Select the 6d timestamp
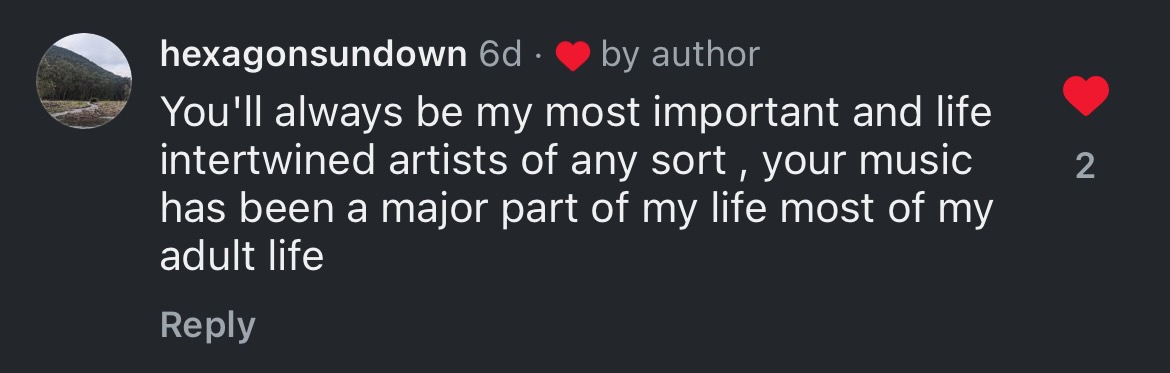The image size is (1170, 373). [500, 54]
